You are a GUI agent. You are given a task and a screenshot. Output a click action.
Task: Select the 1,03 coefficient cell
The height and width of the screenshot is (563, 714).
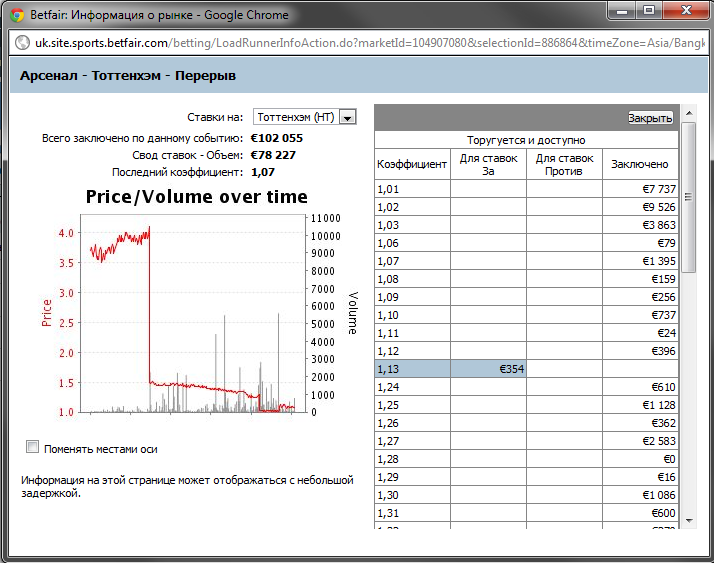click(x=413, y=225)
